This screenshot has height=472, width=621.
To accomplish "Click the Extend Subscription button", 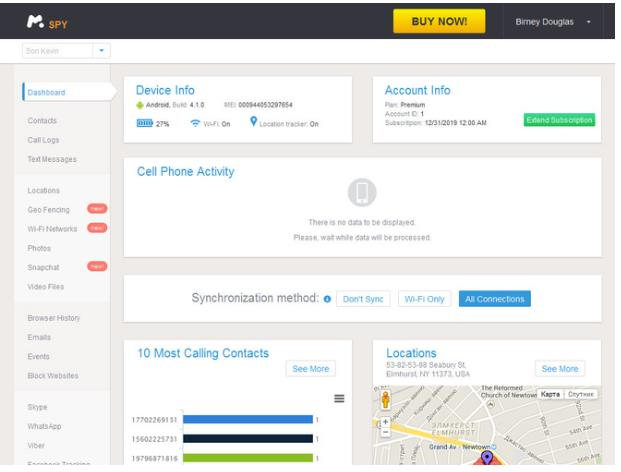I will coord(558,120).
